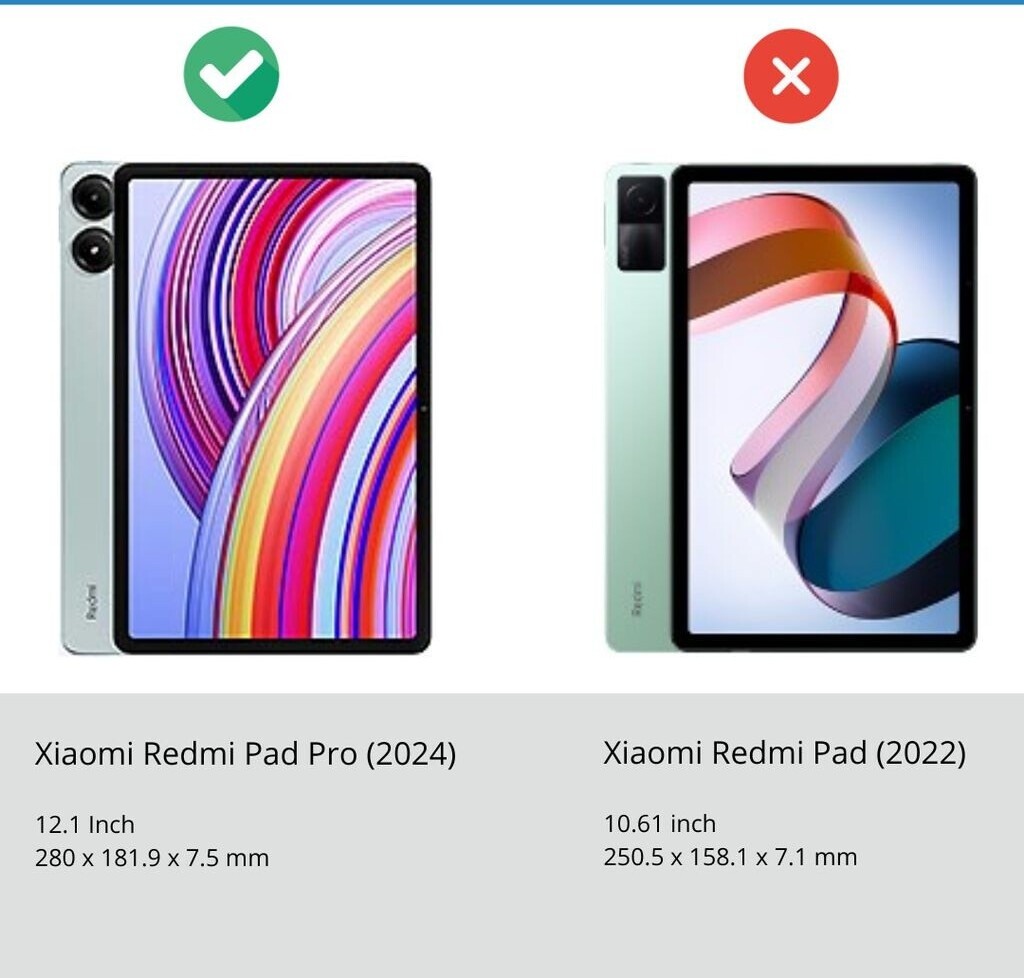Click the 250.5 x 158.1 x 7.1 mm dimensions
Image resolution: width=1024 pixels, height=978 pixels.
(730, 857)
